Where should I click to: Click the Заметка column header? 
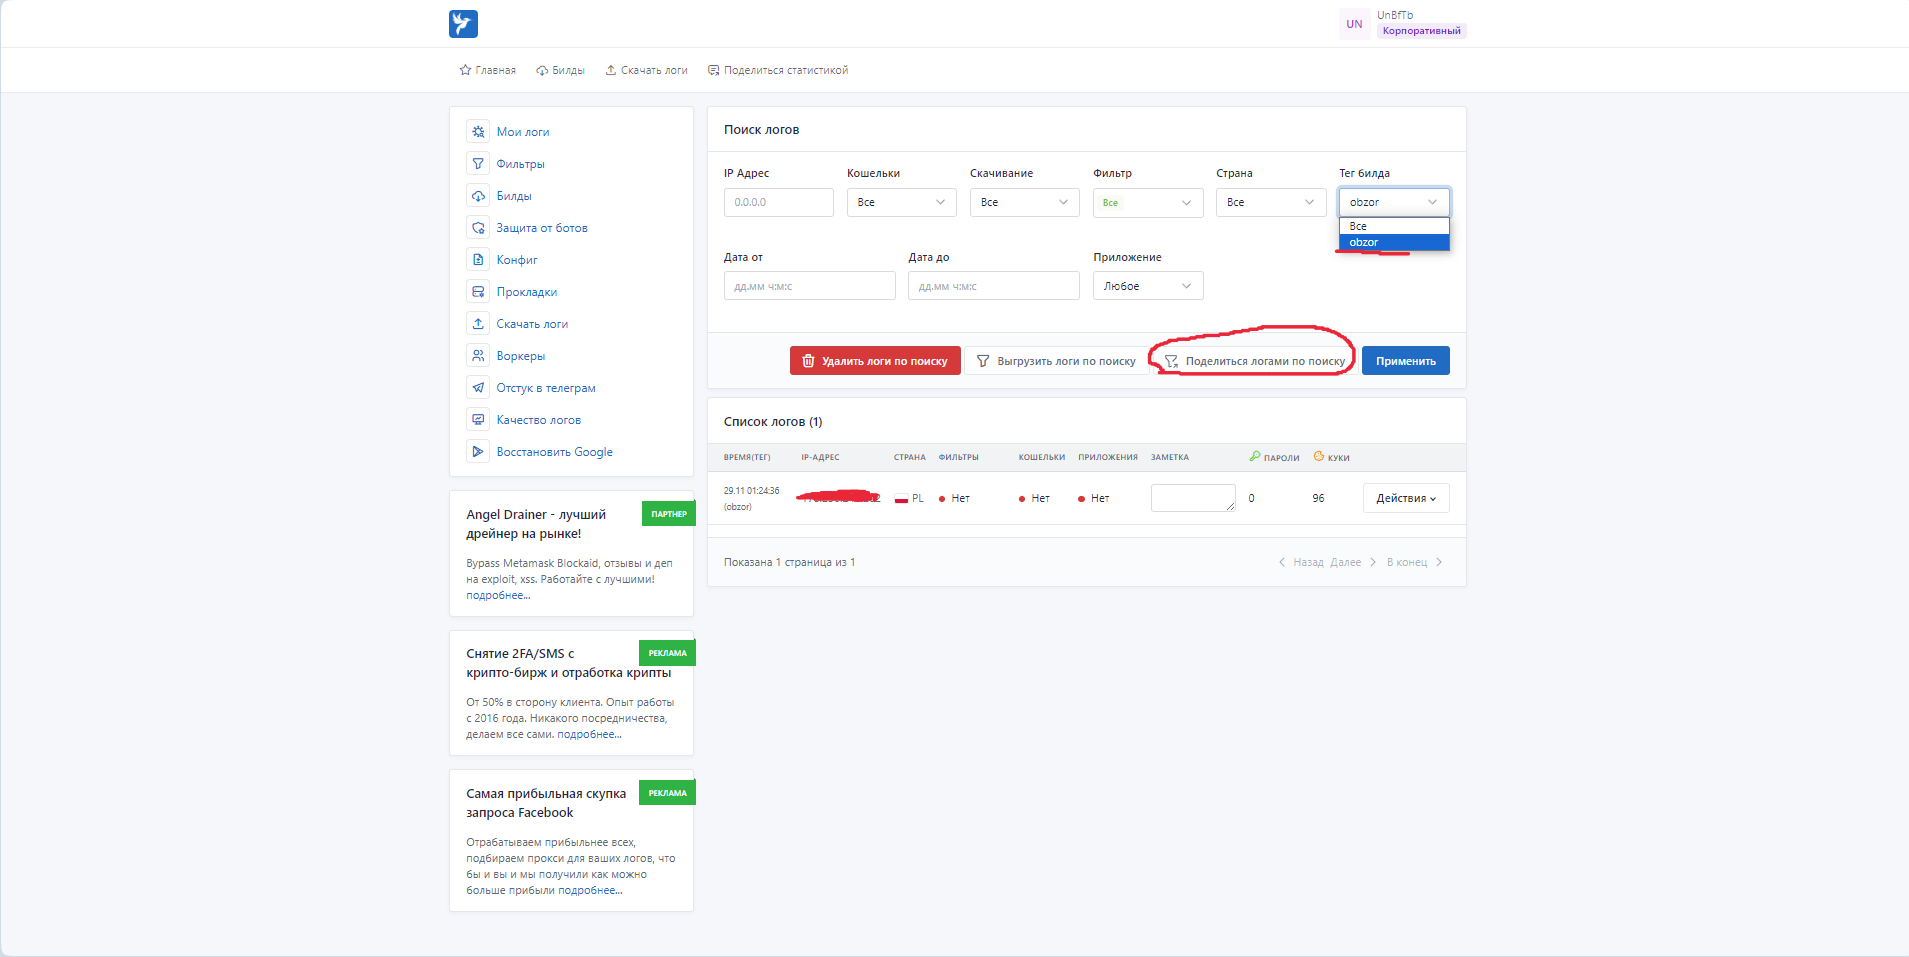click(x=1170, y=458)
